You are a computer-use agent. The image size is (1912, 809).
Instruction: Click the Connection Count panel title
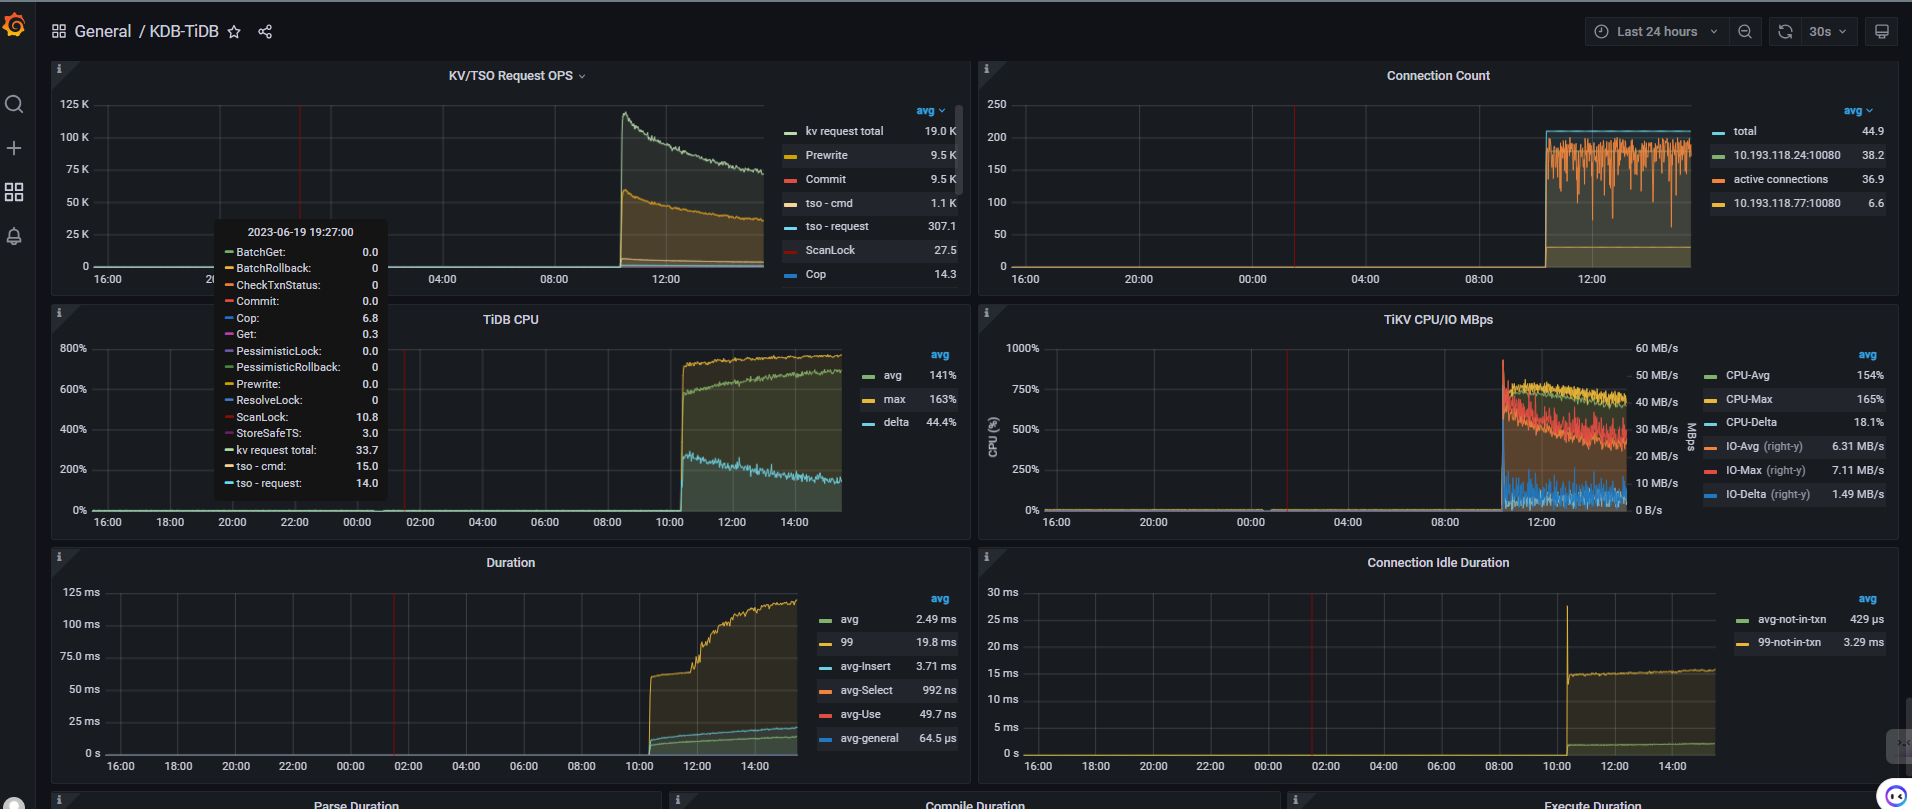pyautogui.click(x=1437, y=76)
